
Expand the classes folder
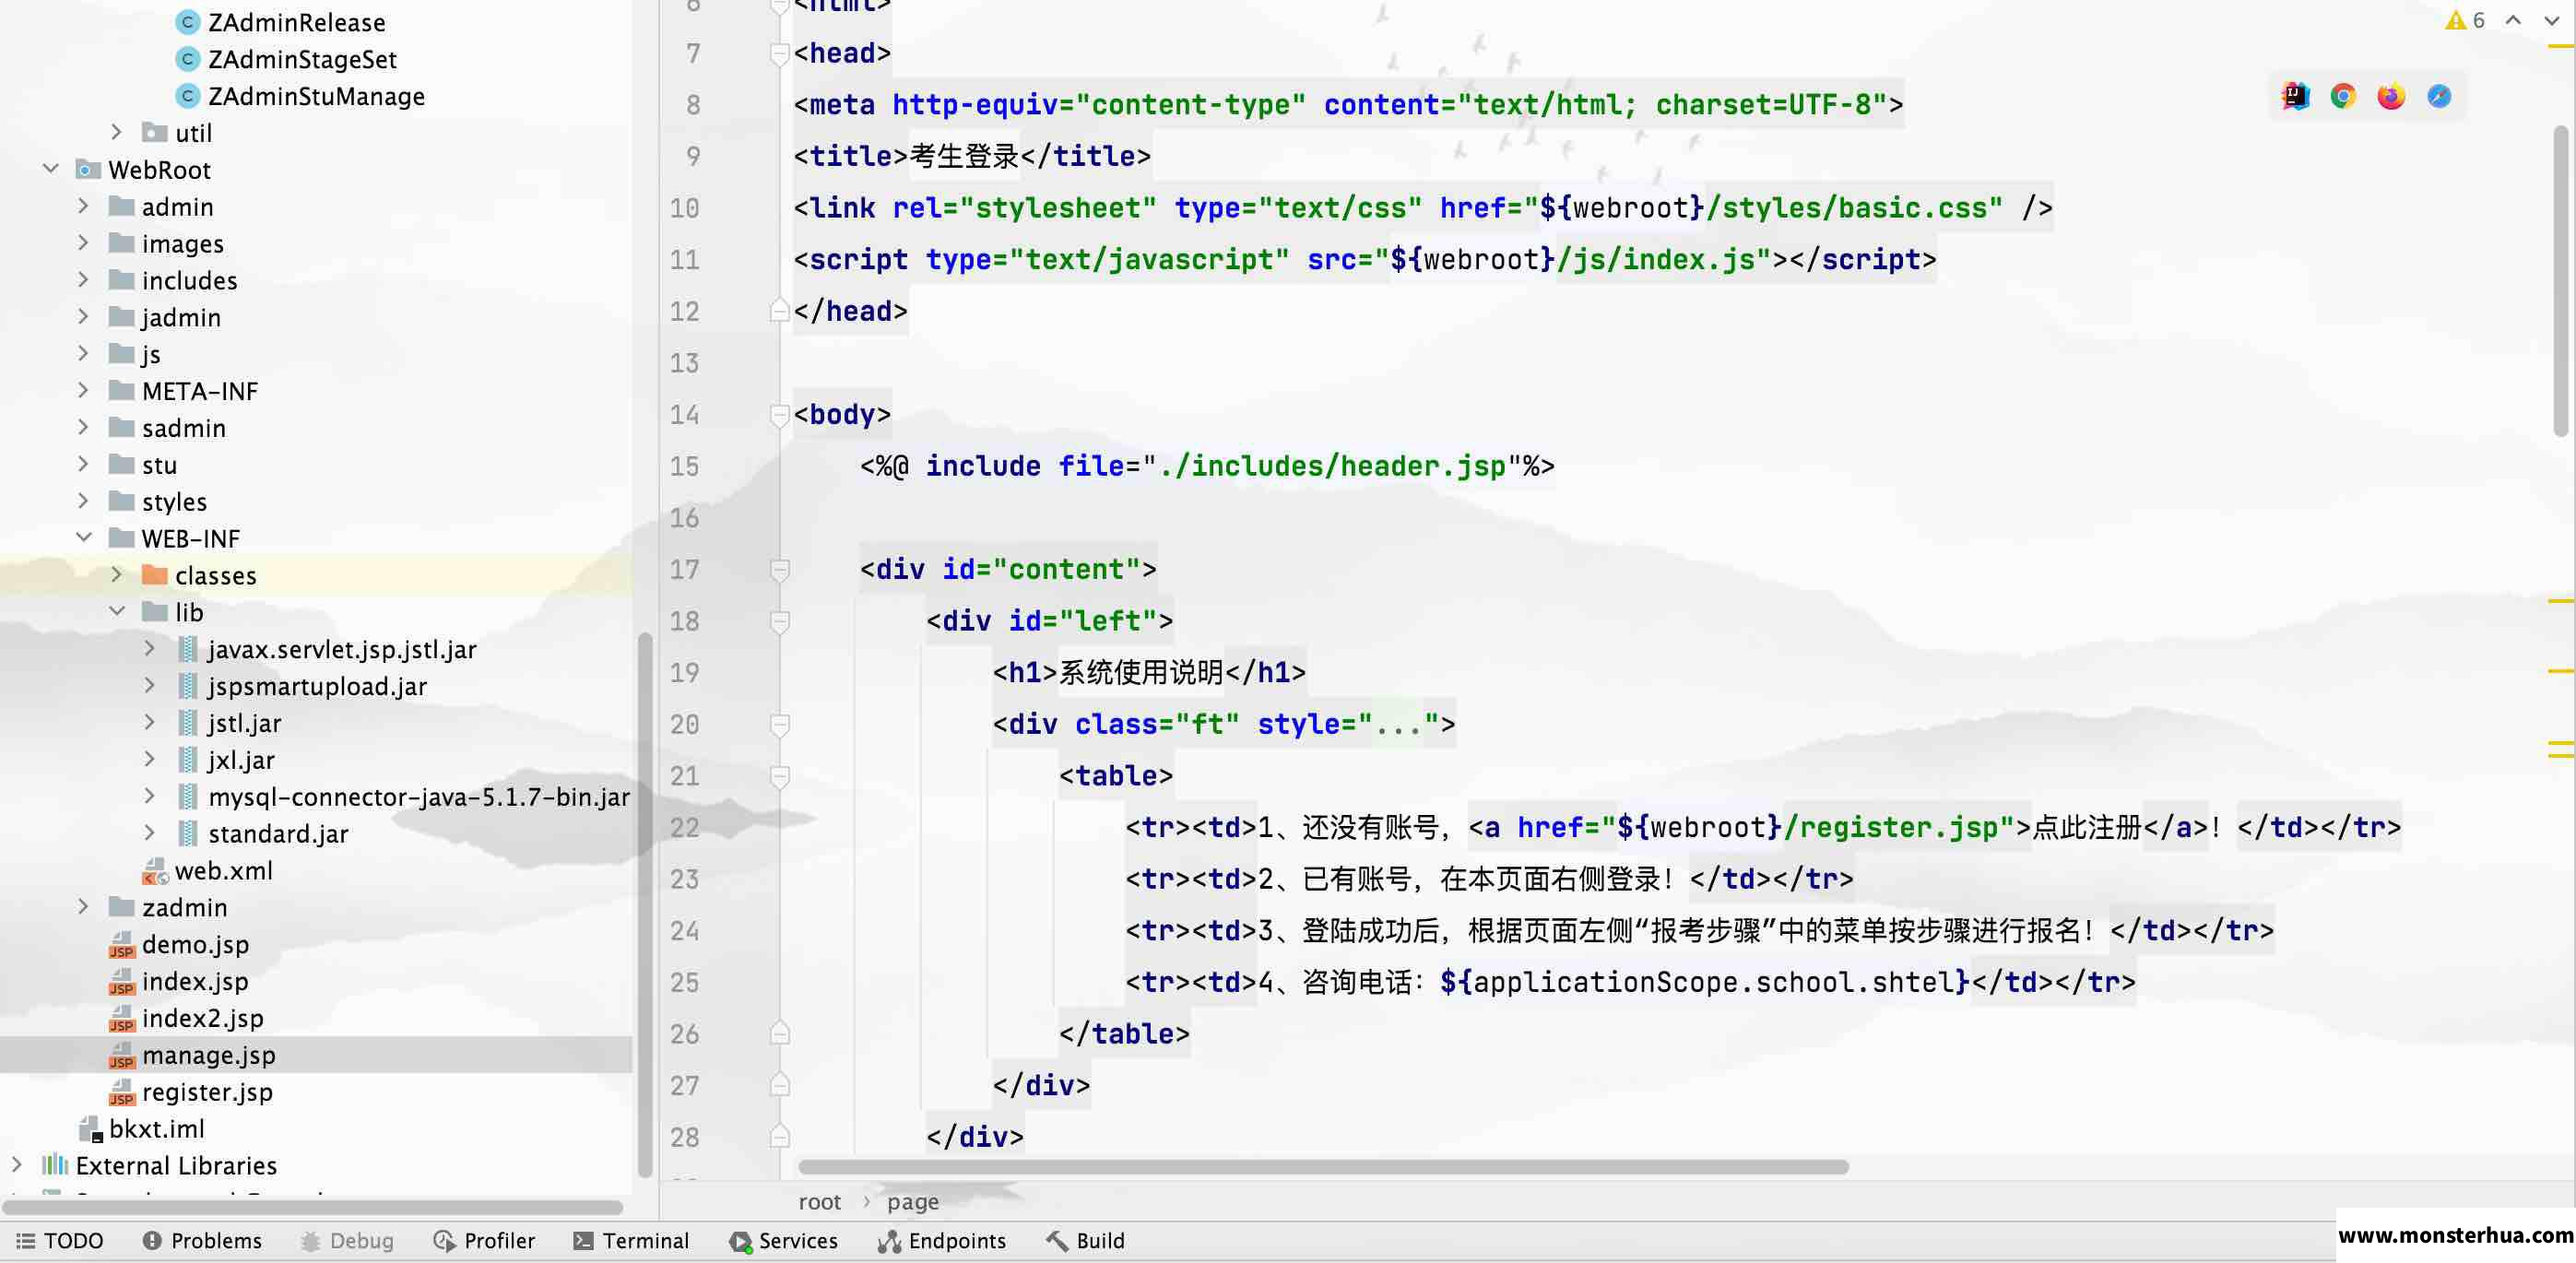coord(116,574)
